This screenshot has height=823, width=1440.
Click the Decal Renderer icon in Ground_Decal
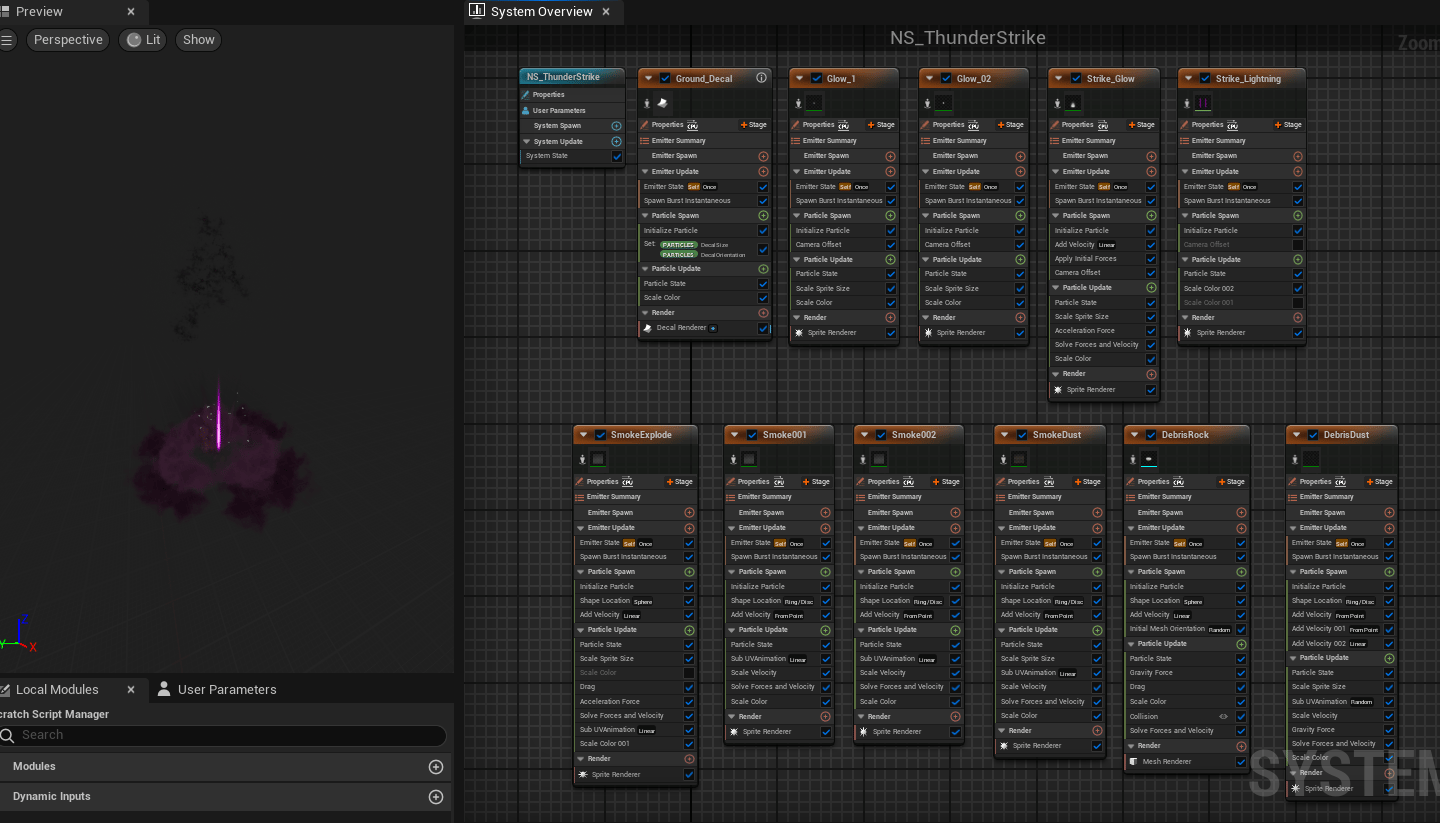click(647, 328)
